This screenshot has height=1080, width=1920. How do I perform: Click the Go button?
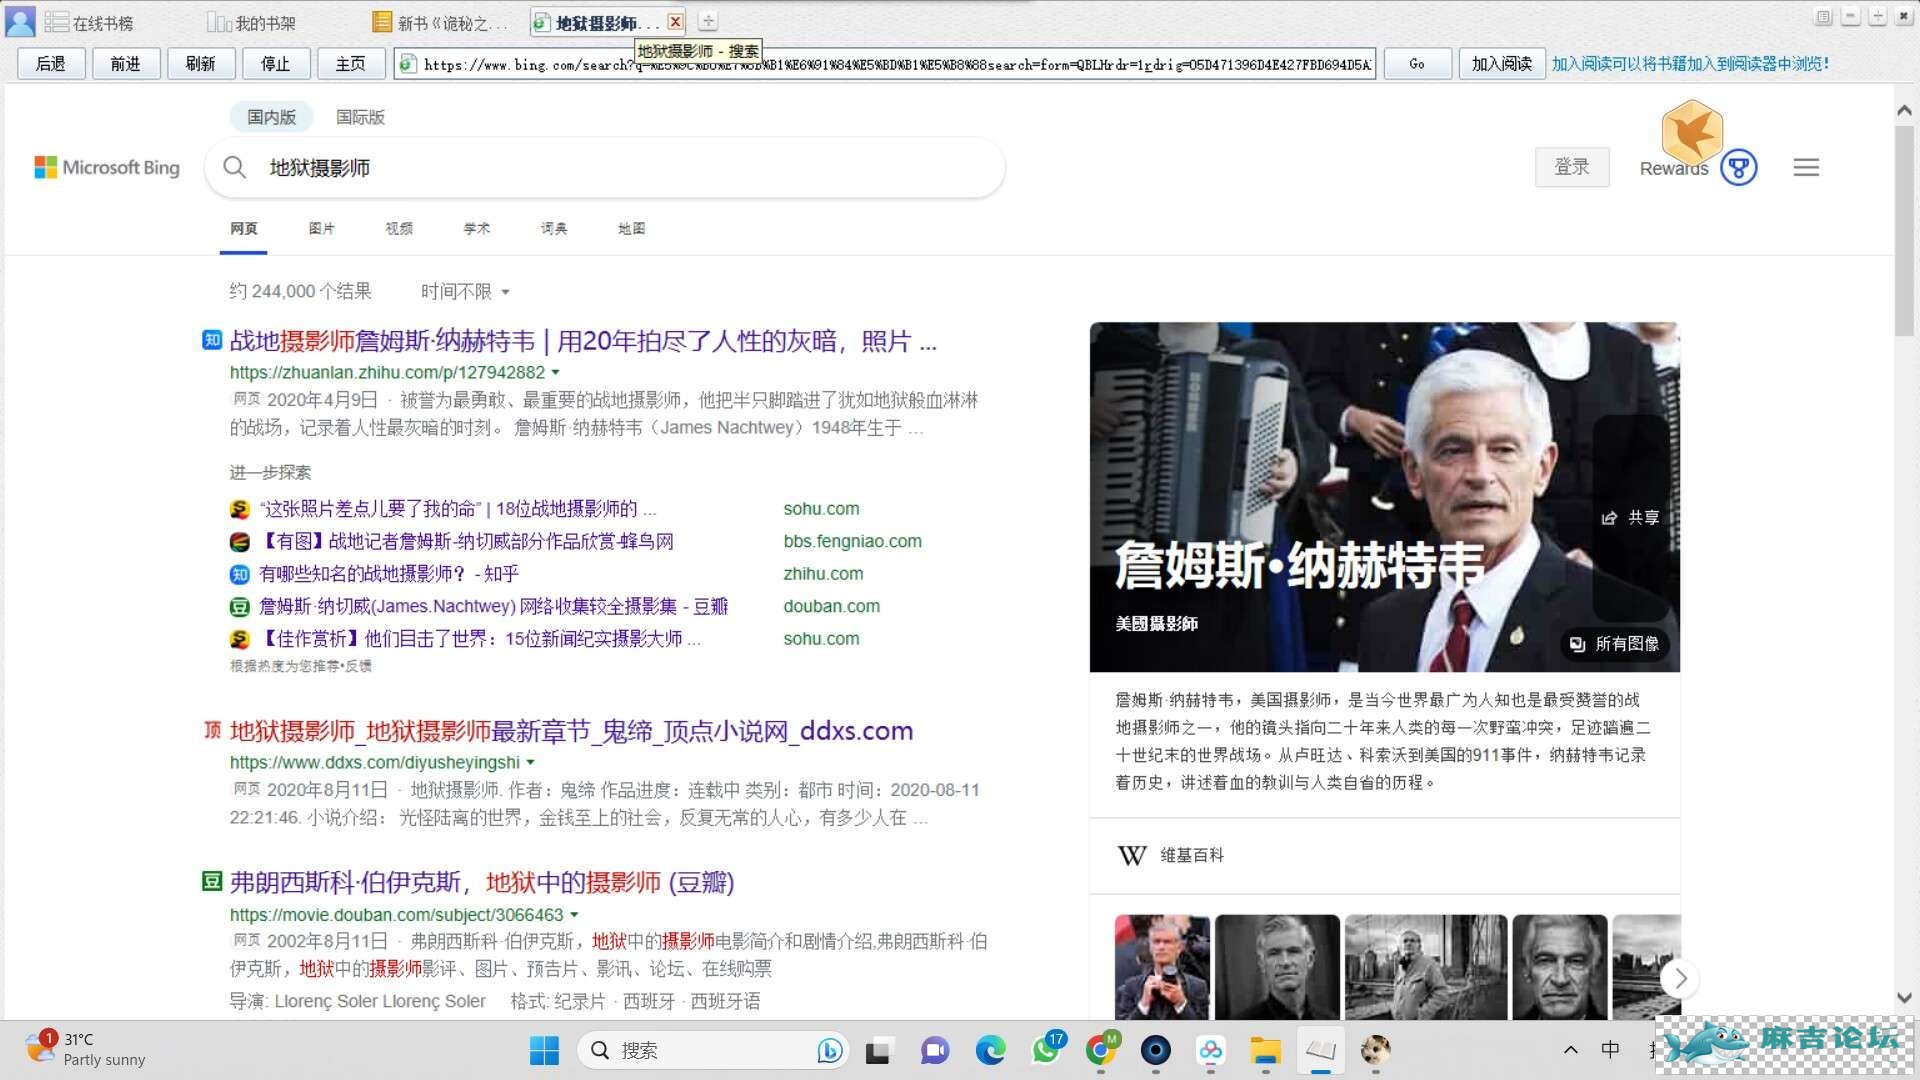[x=1417, y=63]
